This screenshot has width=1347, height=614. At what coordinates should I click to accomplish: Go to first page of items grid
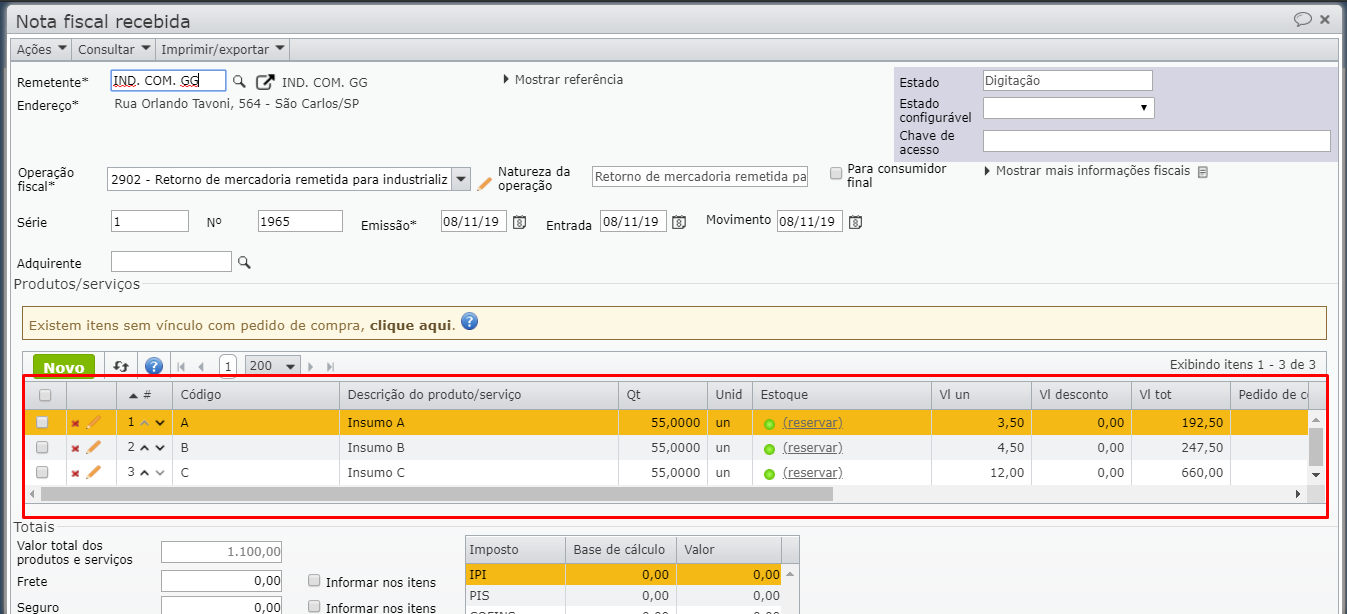point(181,367)
